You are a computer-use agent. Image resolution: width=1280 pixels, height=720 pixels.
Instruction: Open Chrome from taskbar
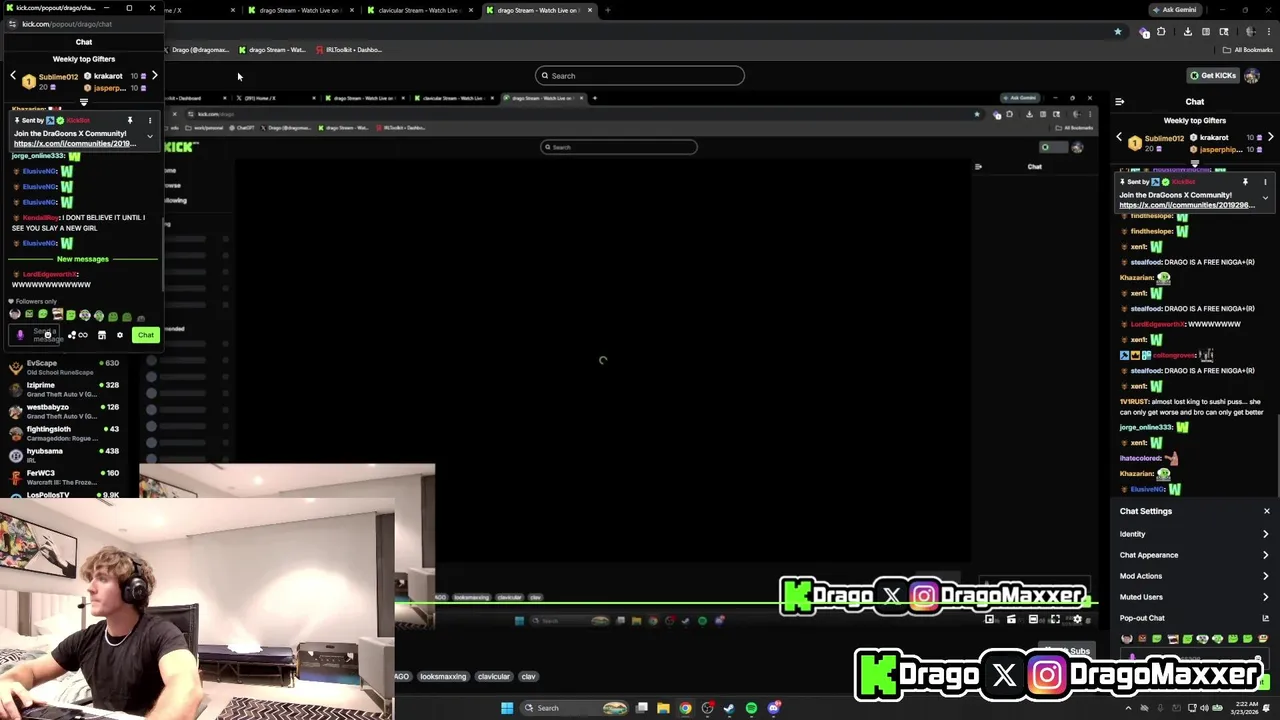pyautogui.click(x=685, y=708)
